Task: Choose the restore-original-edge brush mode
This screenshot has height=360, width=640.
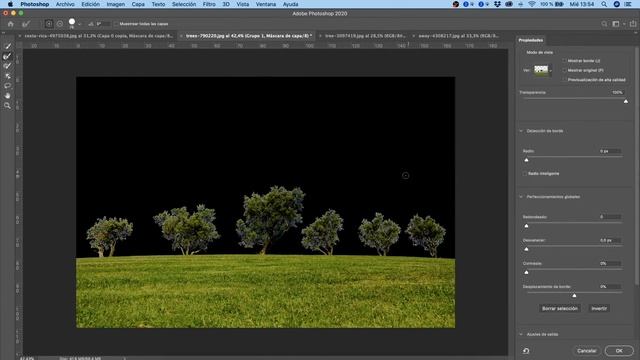Action: click(x=60, y=24)
